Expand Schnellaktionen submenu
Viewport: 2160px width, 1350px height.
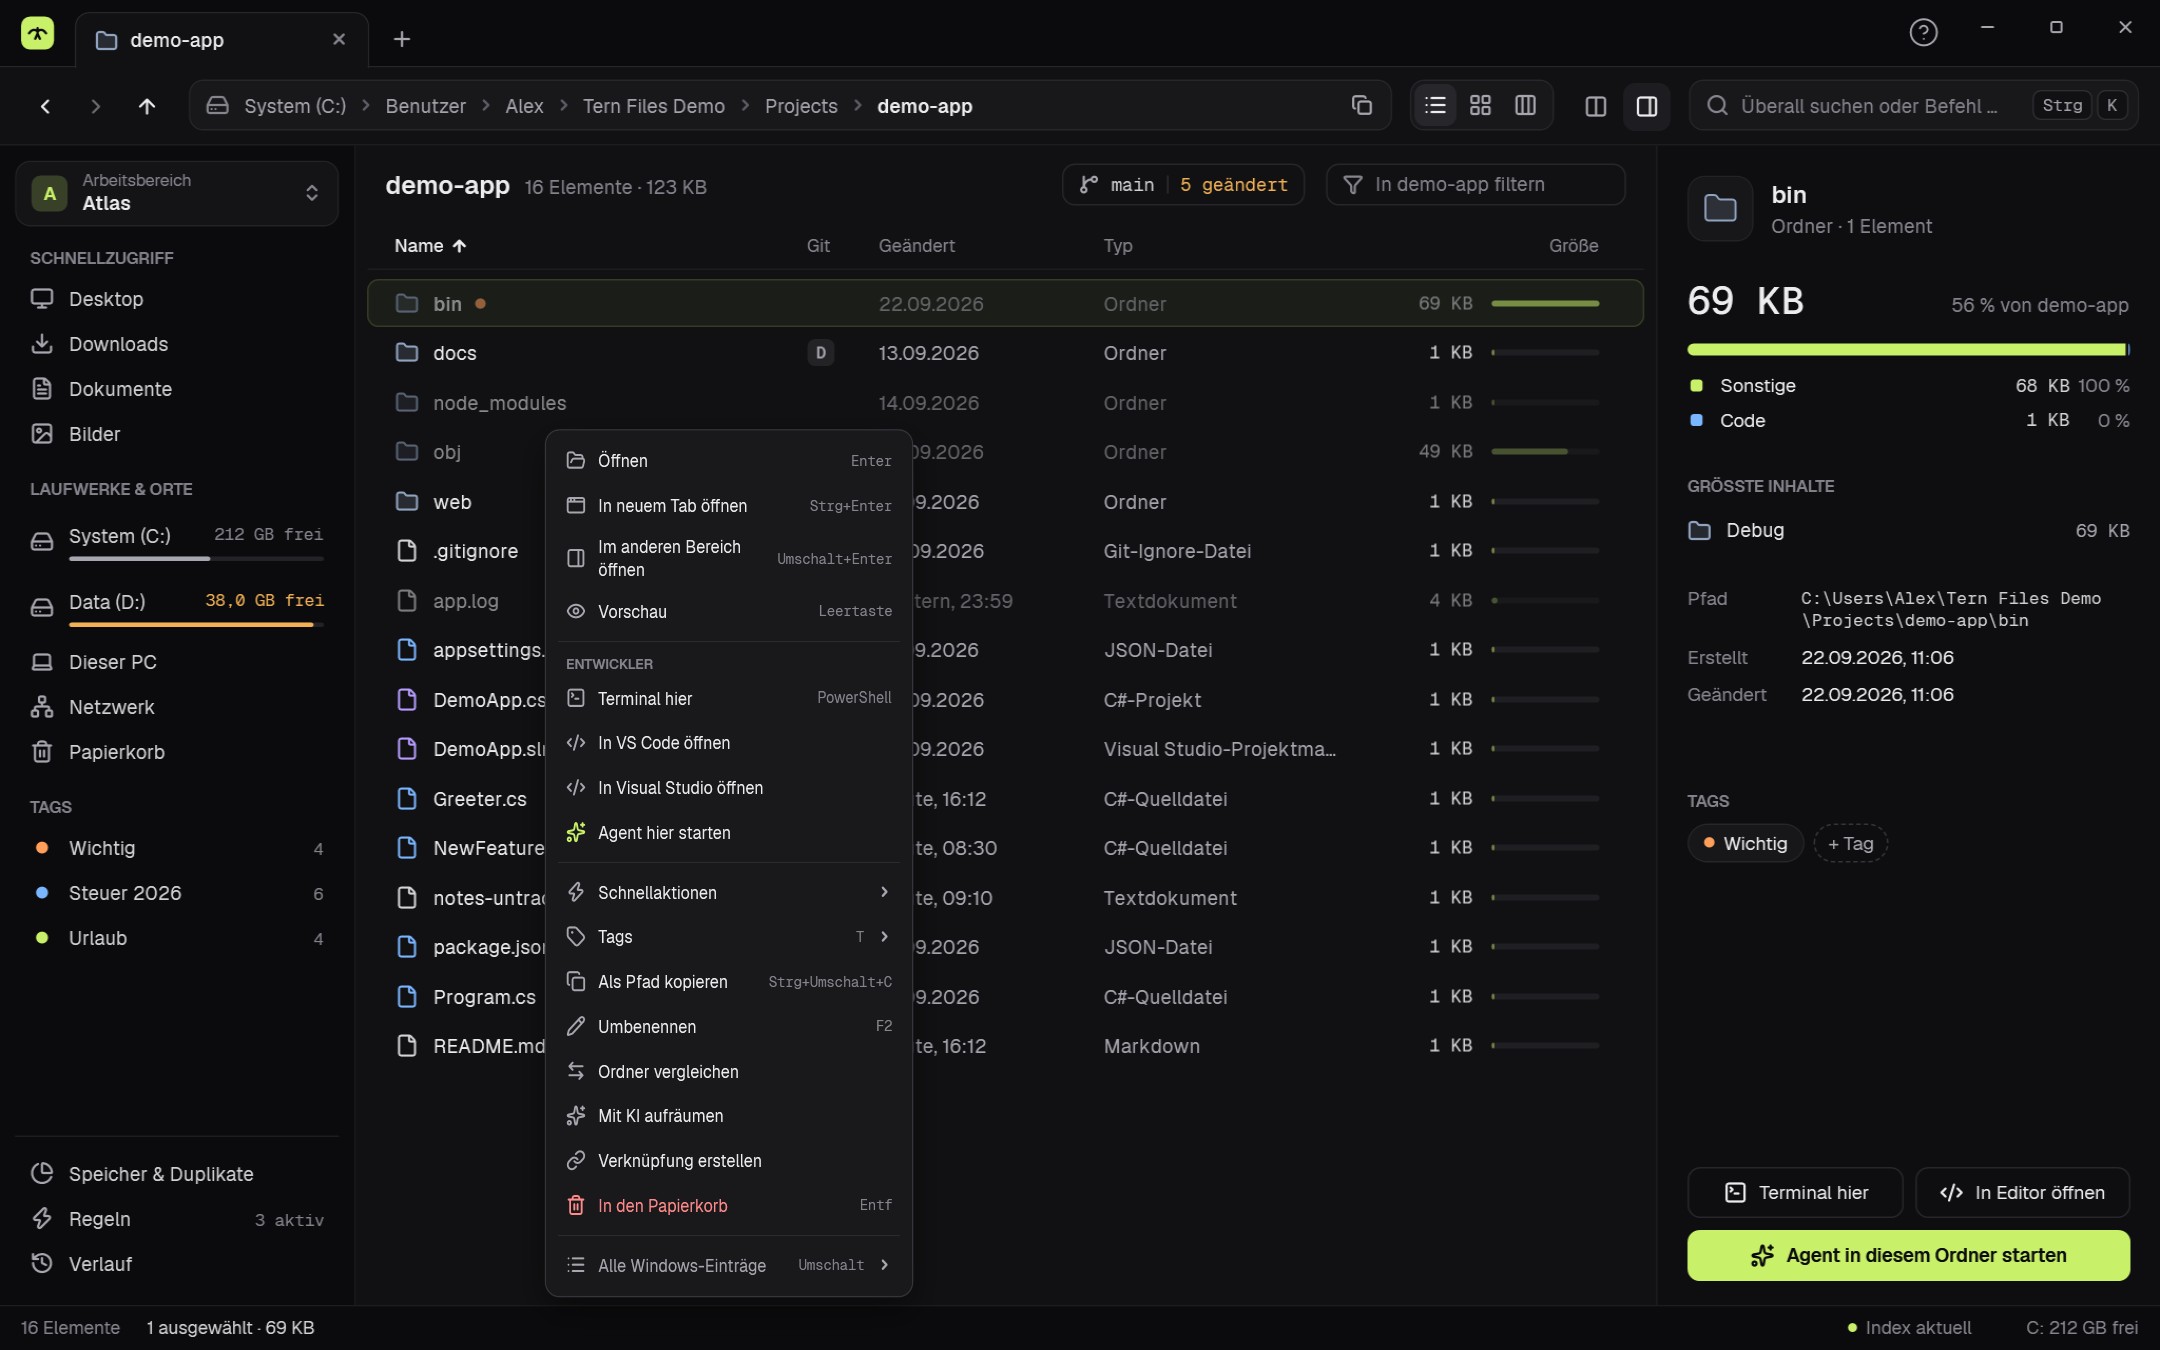[728, 892]
